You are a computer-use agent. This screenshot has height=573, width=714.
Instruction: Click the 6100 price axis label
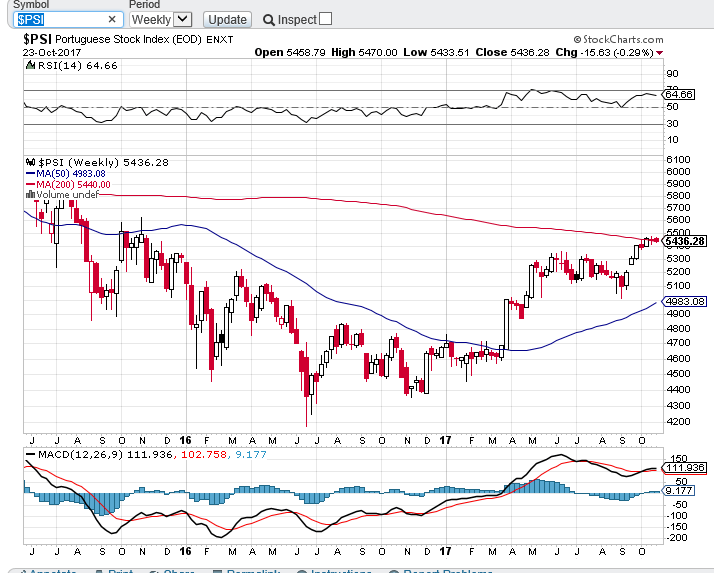coord(678,160)
